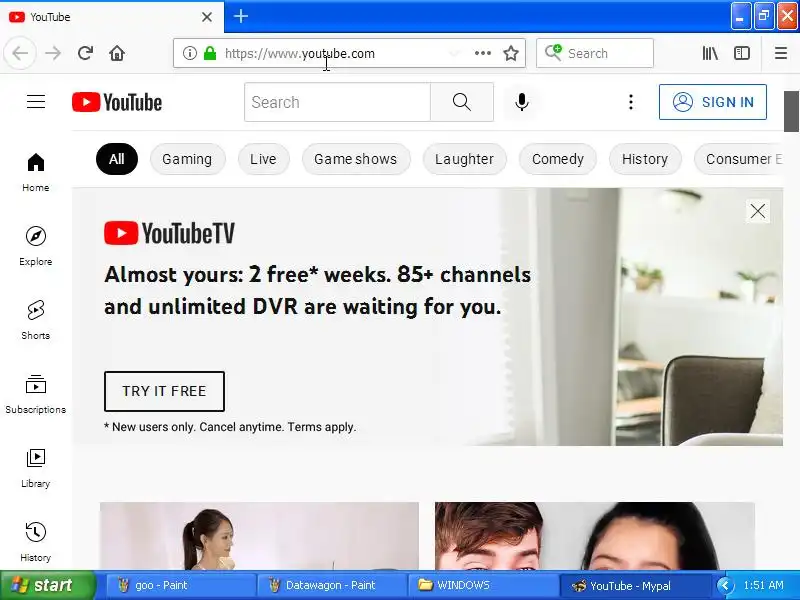The height and width of the screenshot is (600, 800).
Task: Open Subscriptions in sidebar
Action: point(36,394)
